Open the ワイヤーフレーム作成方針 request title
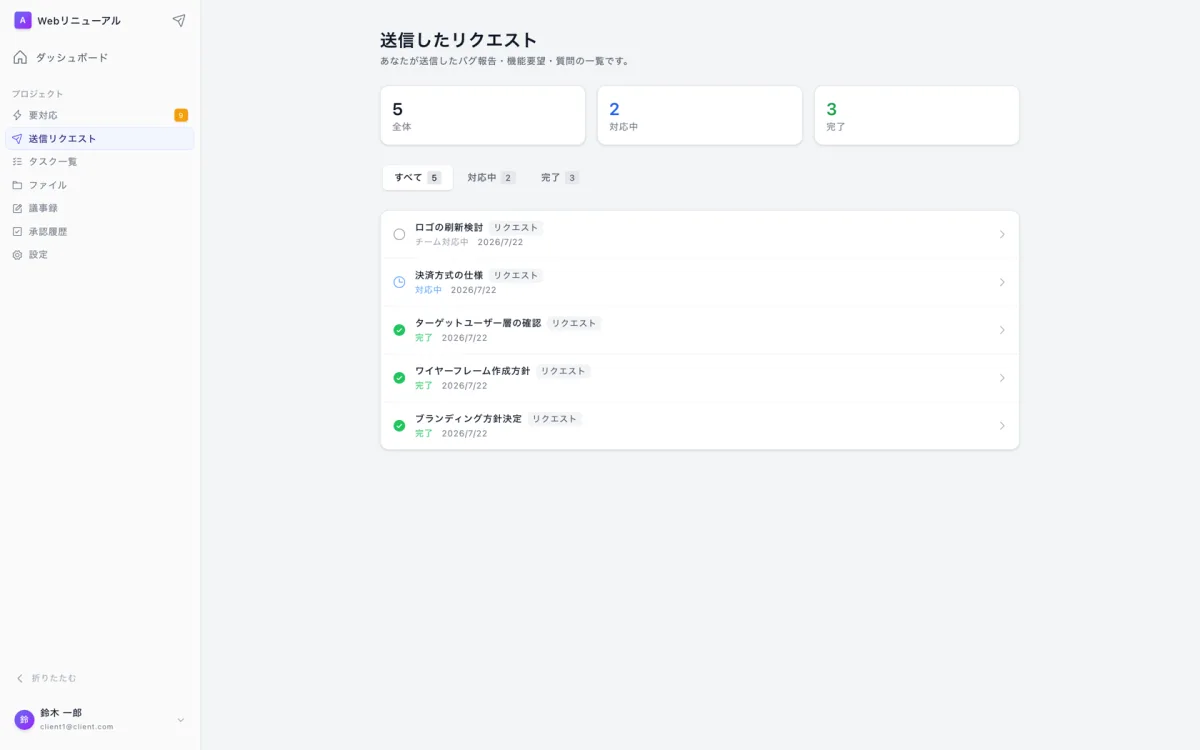This screenshot has height=750, width=1200. coord(472,371)
